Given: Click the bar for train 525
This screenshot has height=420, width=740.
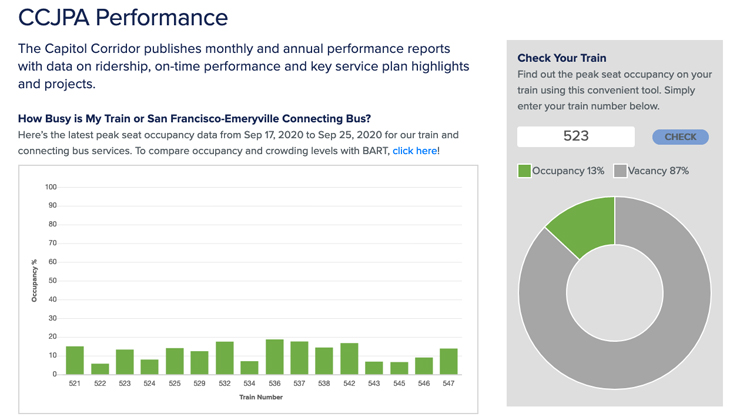Looking at the screenshot, I should [x=175, y=361].
